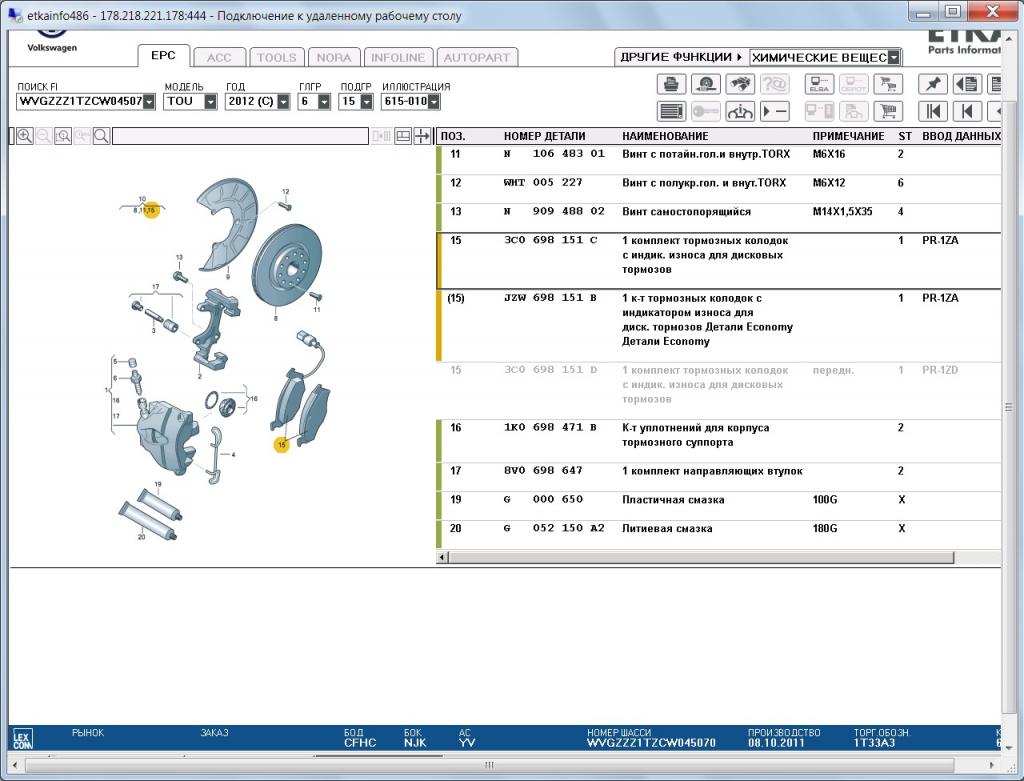Screen dimensions: 1024x781
Task: Switch to the AUTOPART tab
Action: [477, 57]
